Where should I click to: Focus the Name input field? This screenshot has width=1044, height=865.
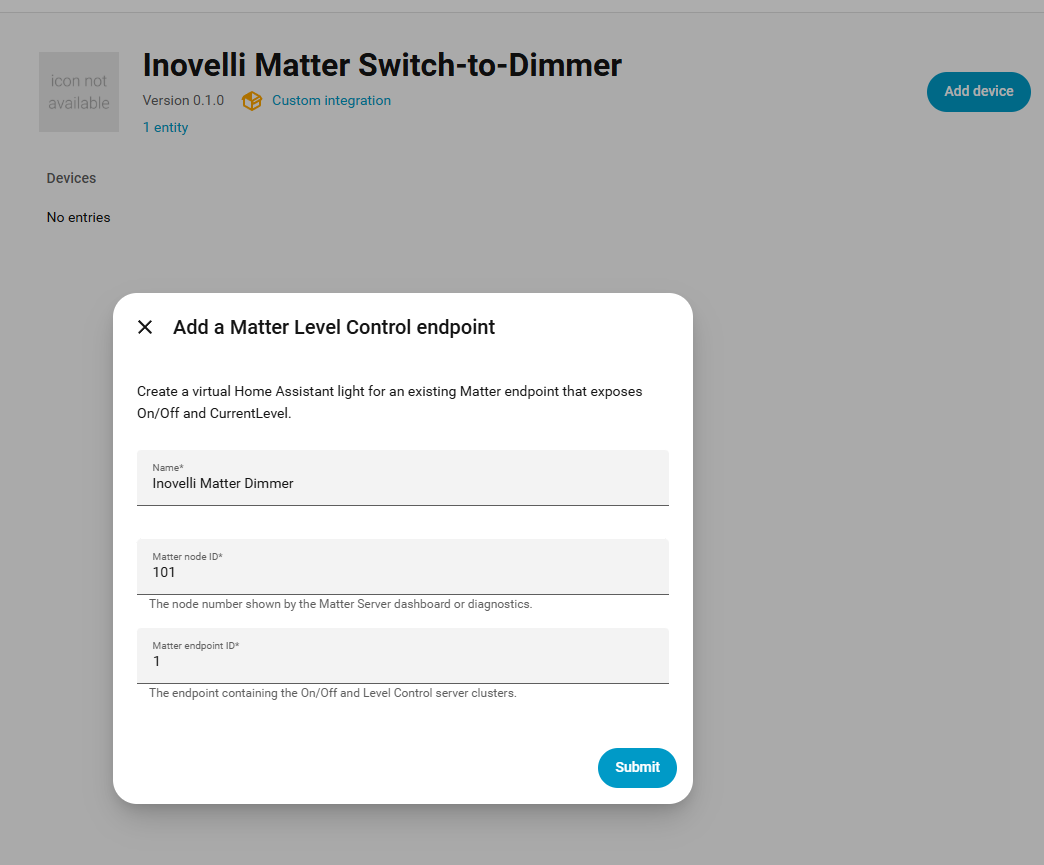click(x=403, y=477)
